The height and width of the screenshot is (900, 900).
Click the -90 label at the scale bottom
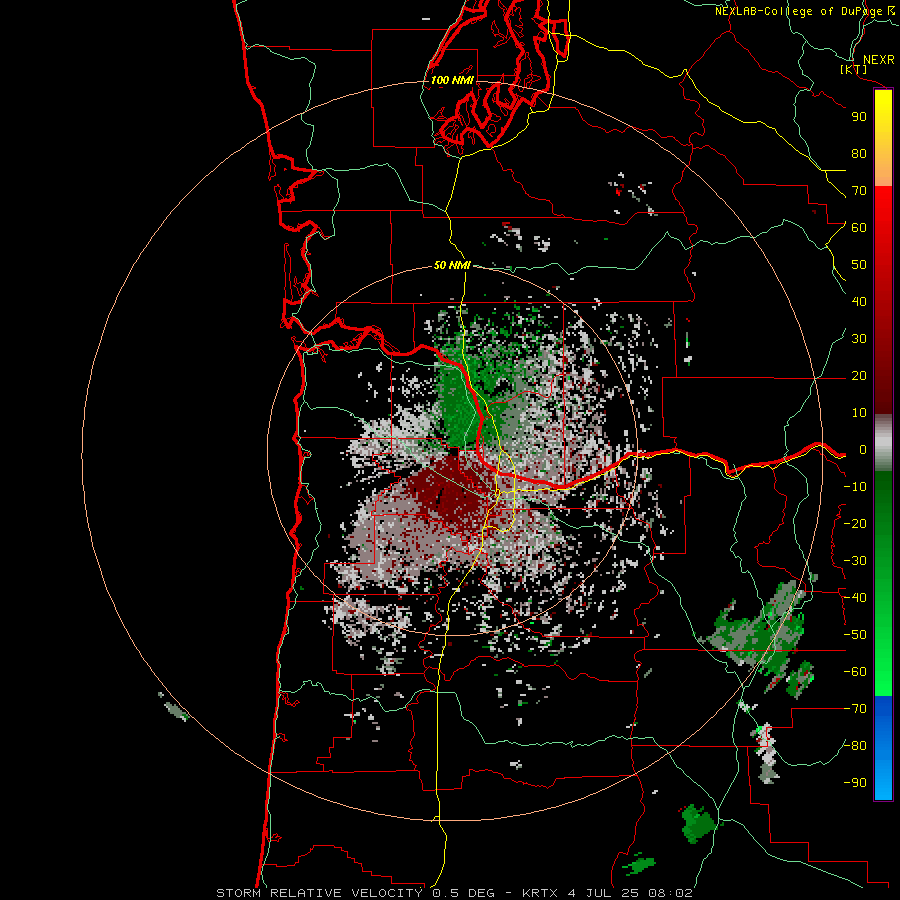pos(855,783)
